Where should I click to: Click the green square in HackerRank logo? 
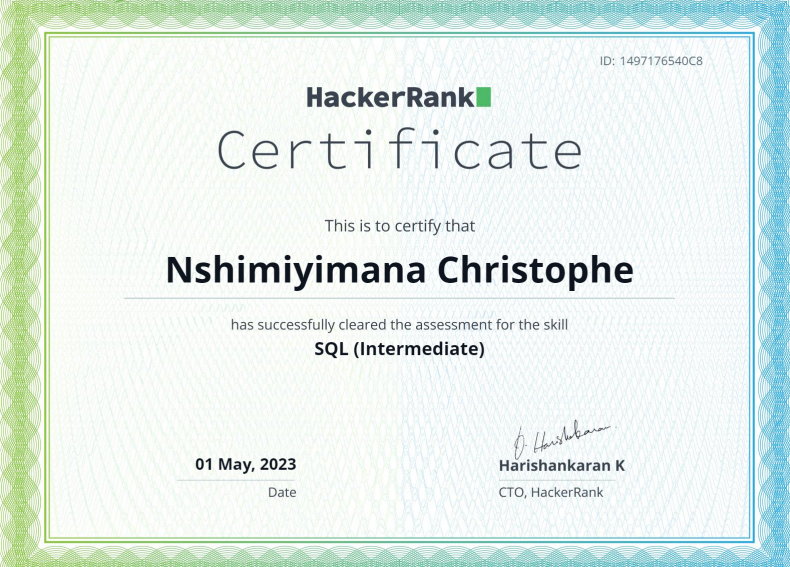click(483, 97)
